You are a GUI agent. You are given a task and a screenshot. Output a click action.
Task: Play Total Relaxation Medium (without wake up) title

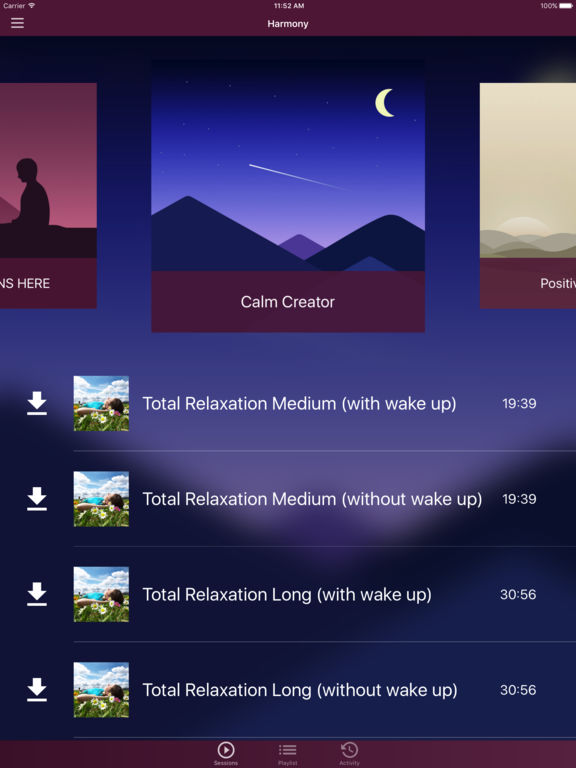[312, 499]
